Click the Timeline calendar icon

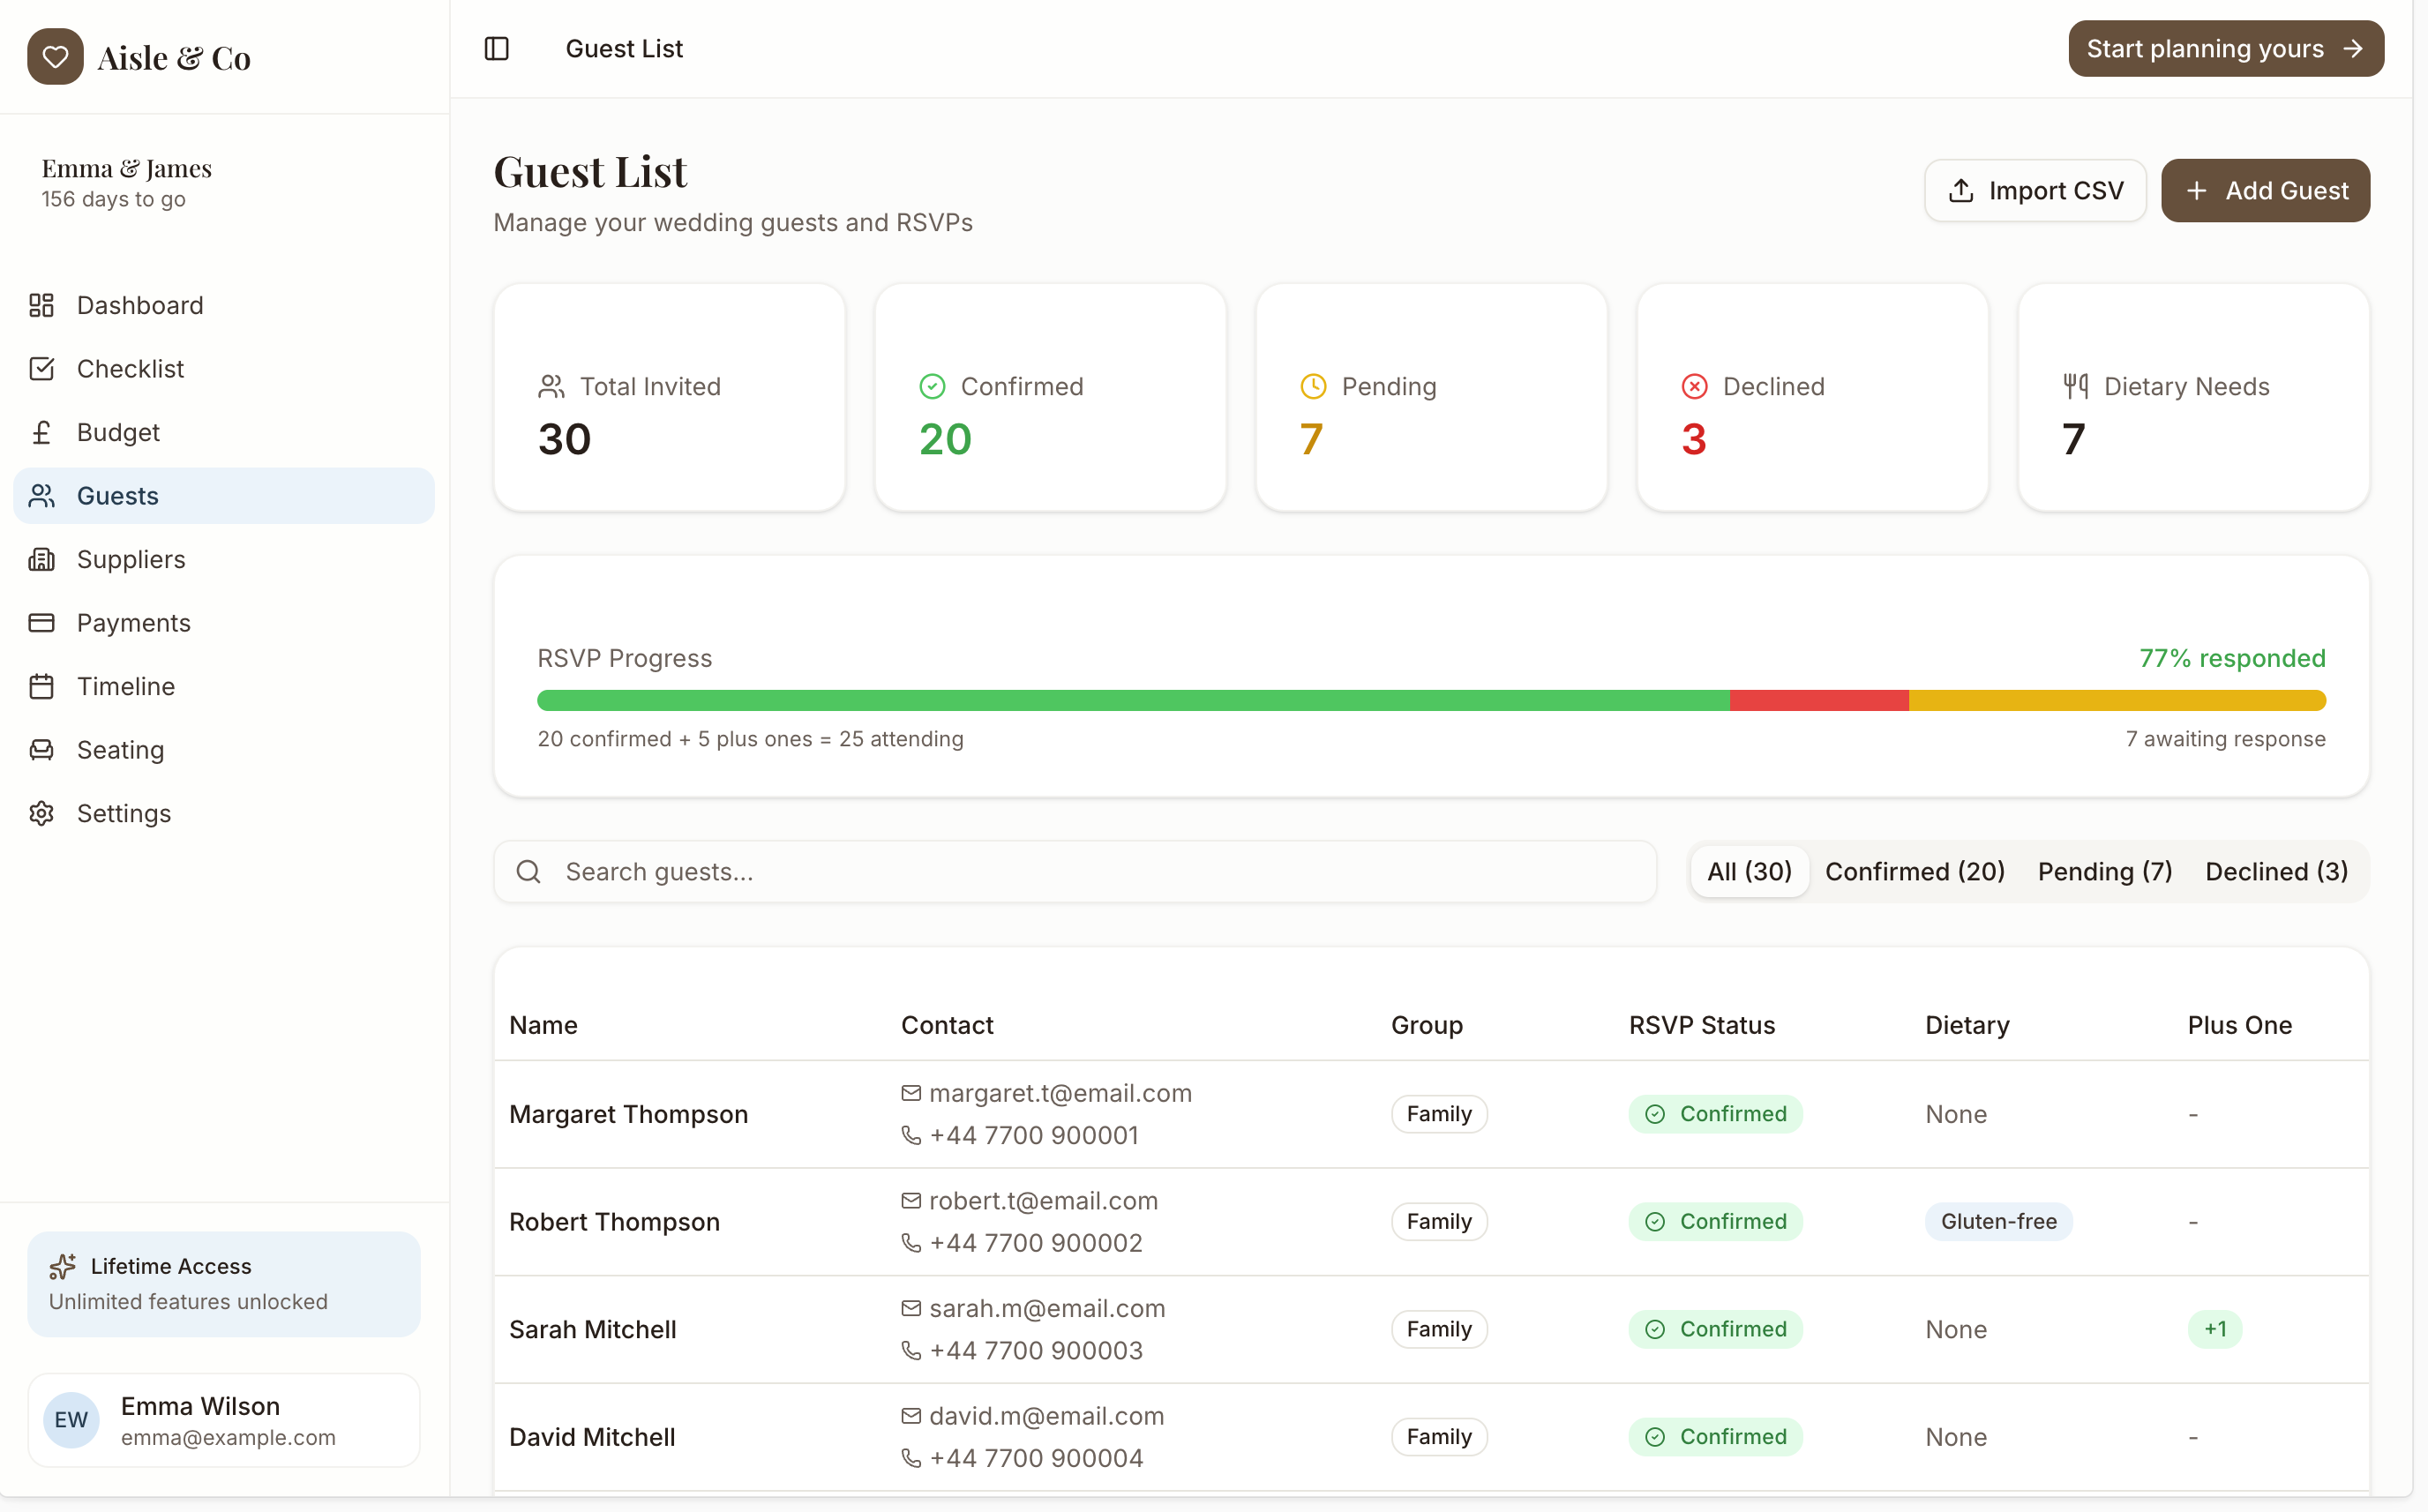[41, 686]
